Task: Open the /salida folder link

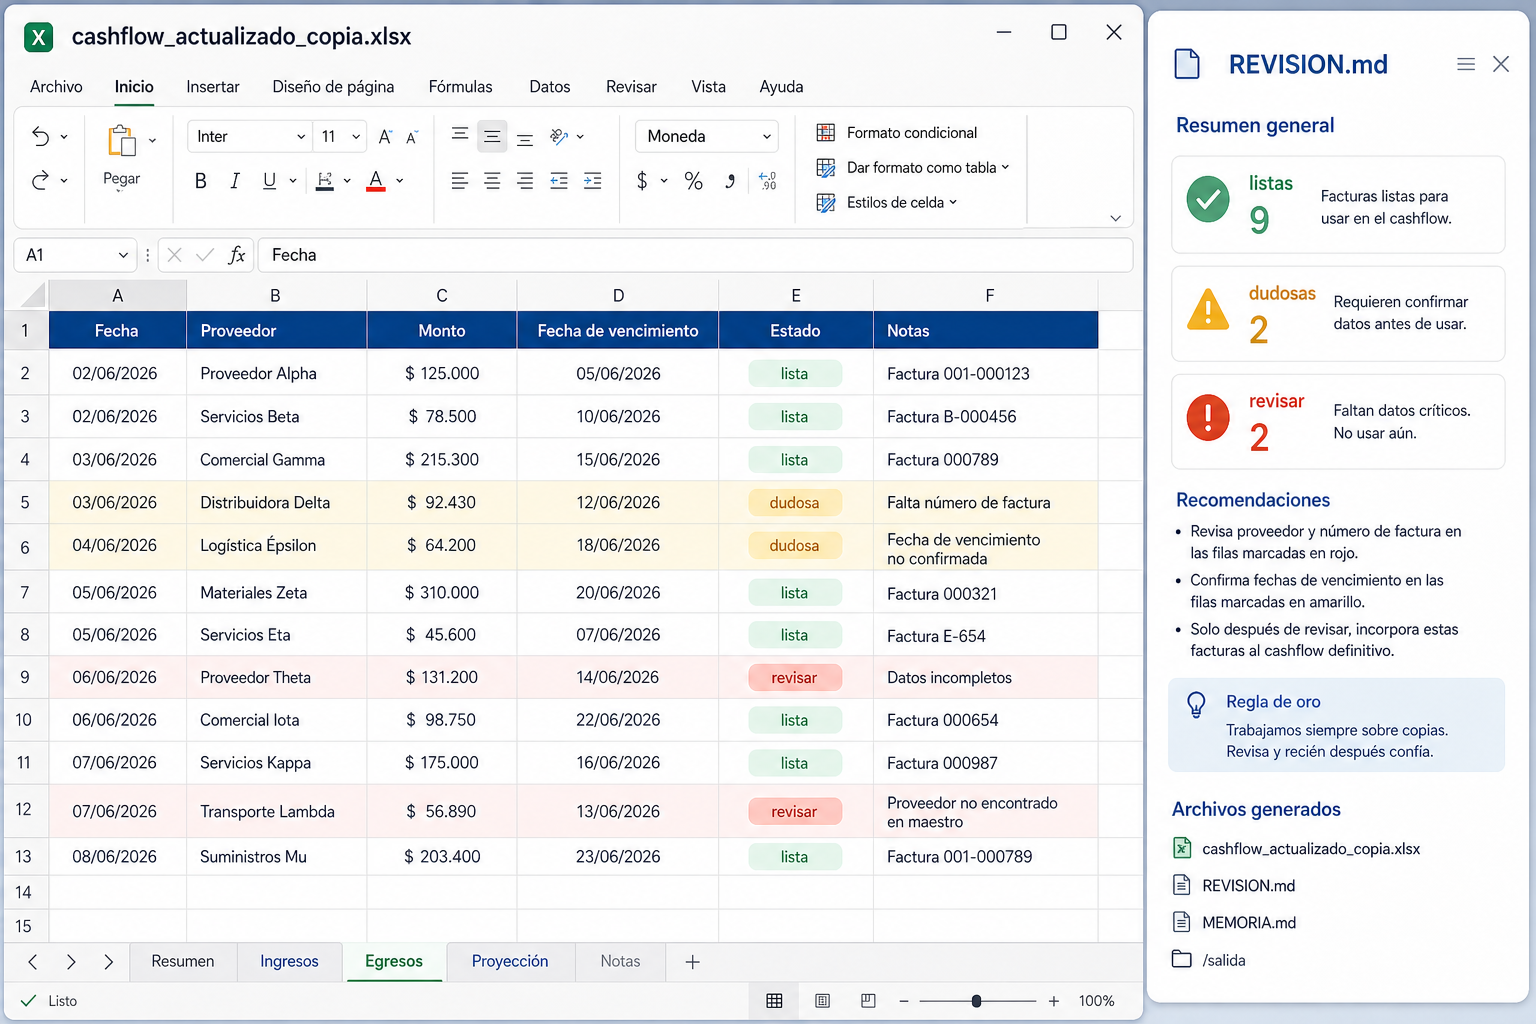Action: 1209,960
